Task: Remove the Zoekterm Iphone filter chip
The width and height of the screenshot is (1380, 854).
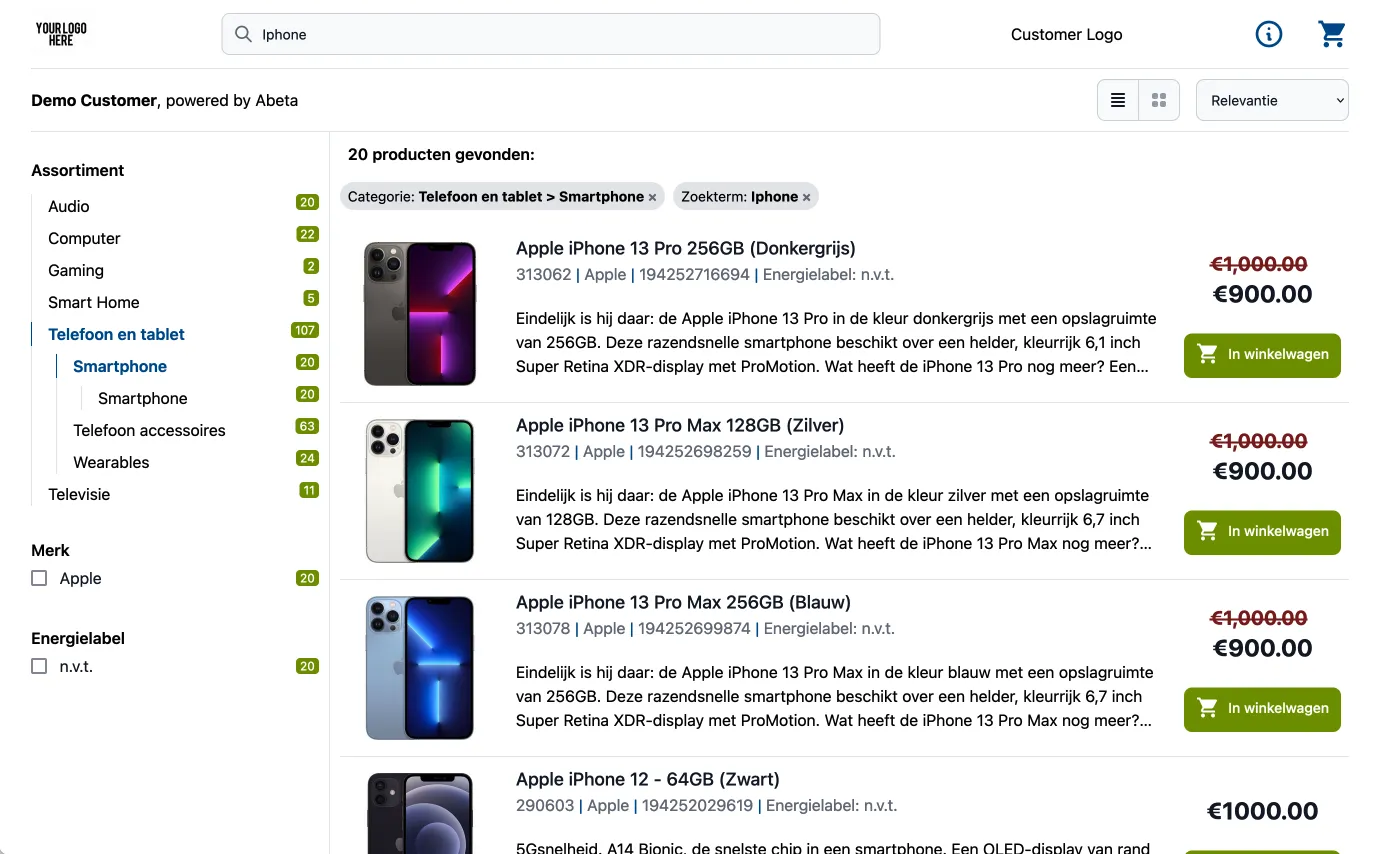Action: [x=806, y=197]
